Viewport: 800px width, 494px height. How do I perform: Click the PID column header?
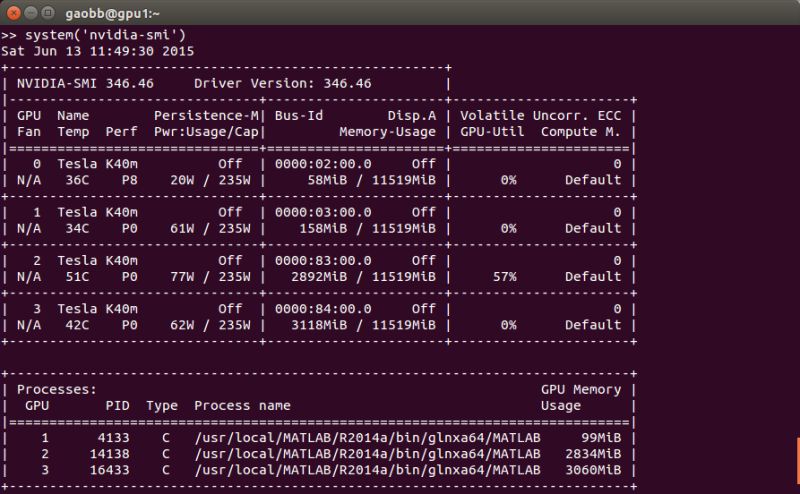point(117,406)
